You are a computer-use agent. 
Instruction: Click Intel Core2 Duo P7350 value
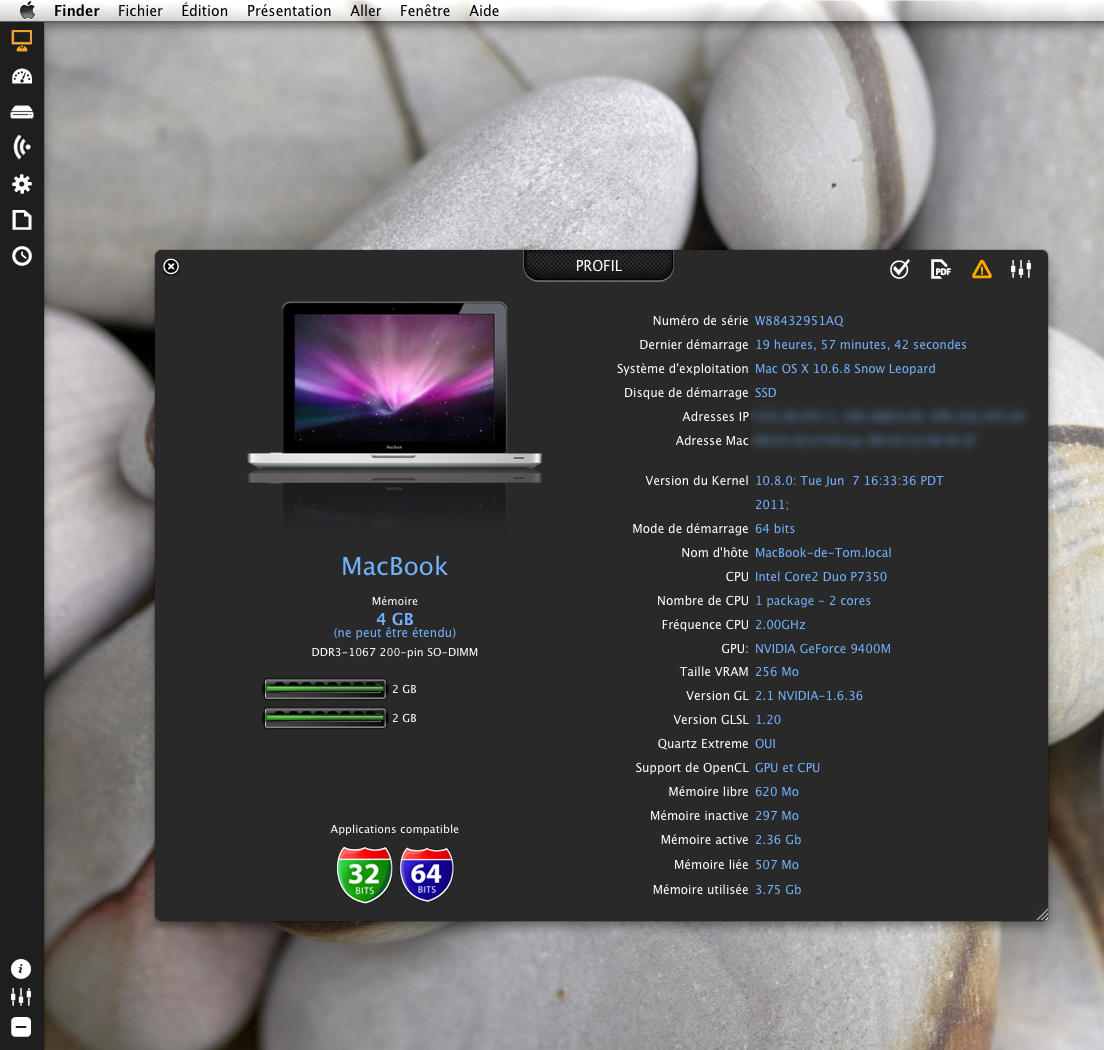pos(821,576)
